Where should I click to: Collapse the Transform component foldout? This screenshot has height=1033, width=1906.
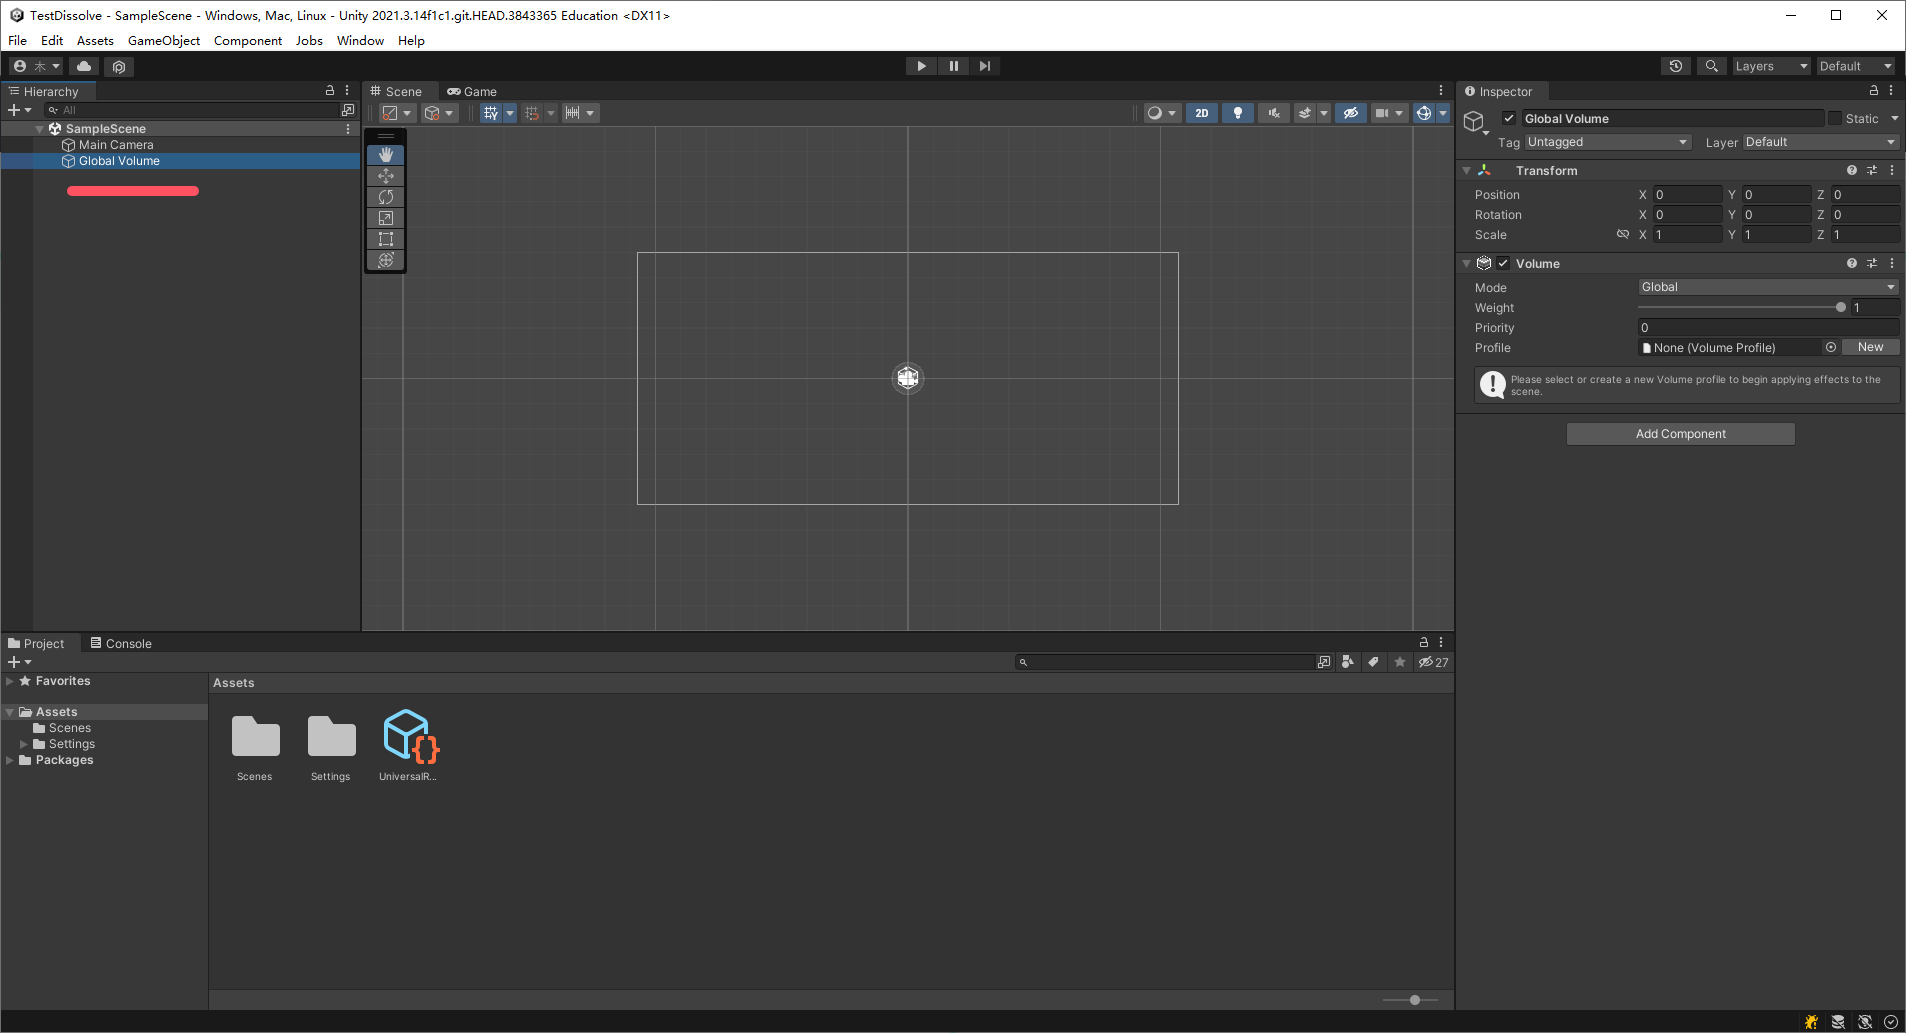tap(1467, 170)
